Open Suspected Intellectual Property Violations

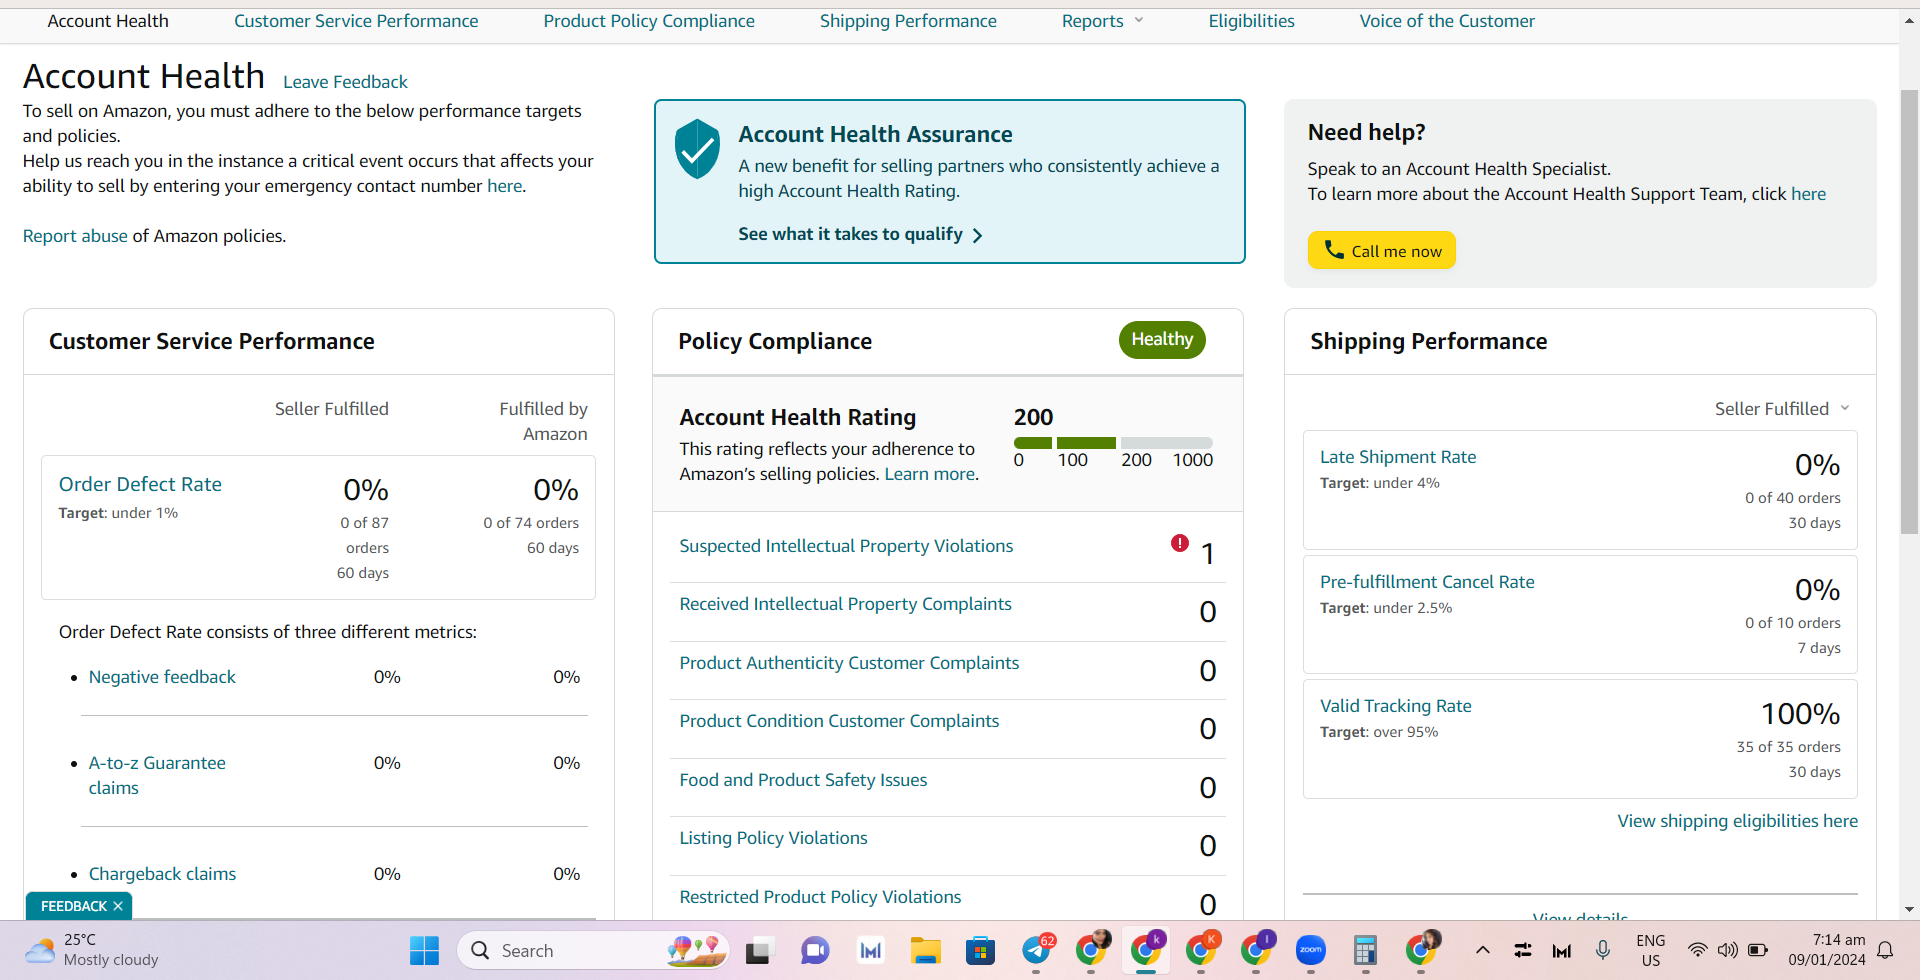[846, 546]
